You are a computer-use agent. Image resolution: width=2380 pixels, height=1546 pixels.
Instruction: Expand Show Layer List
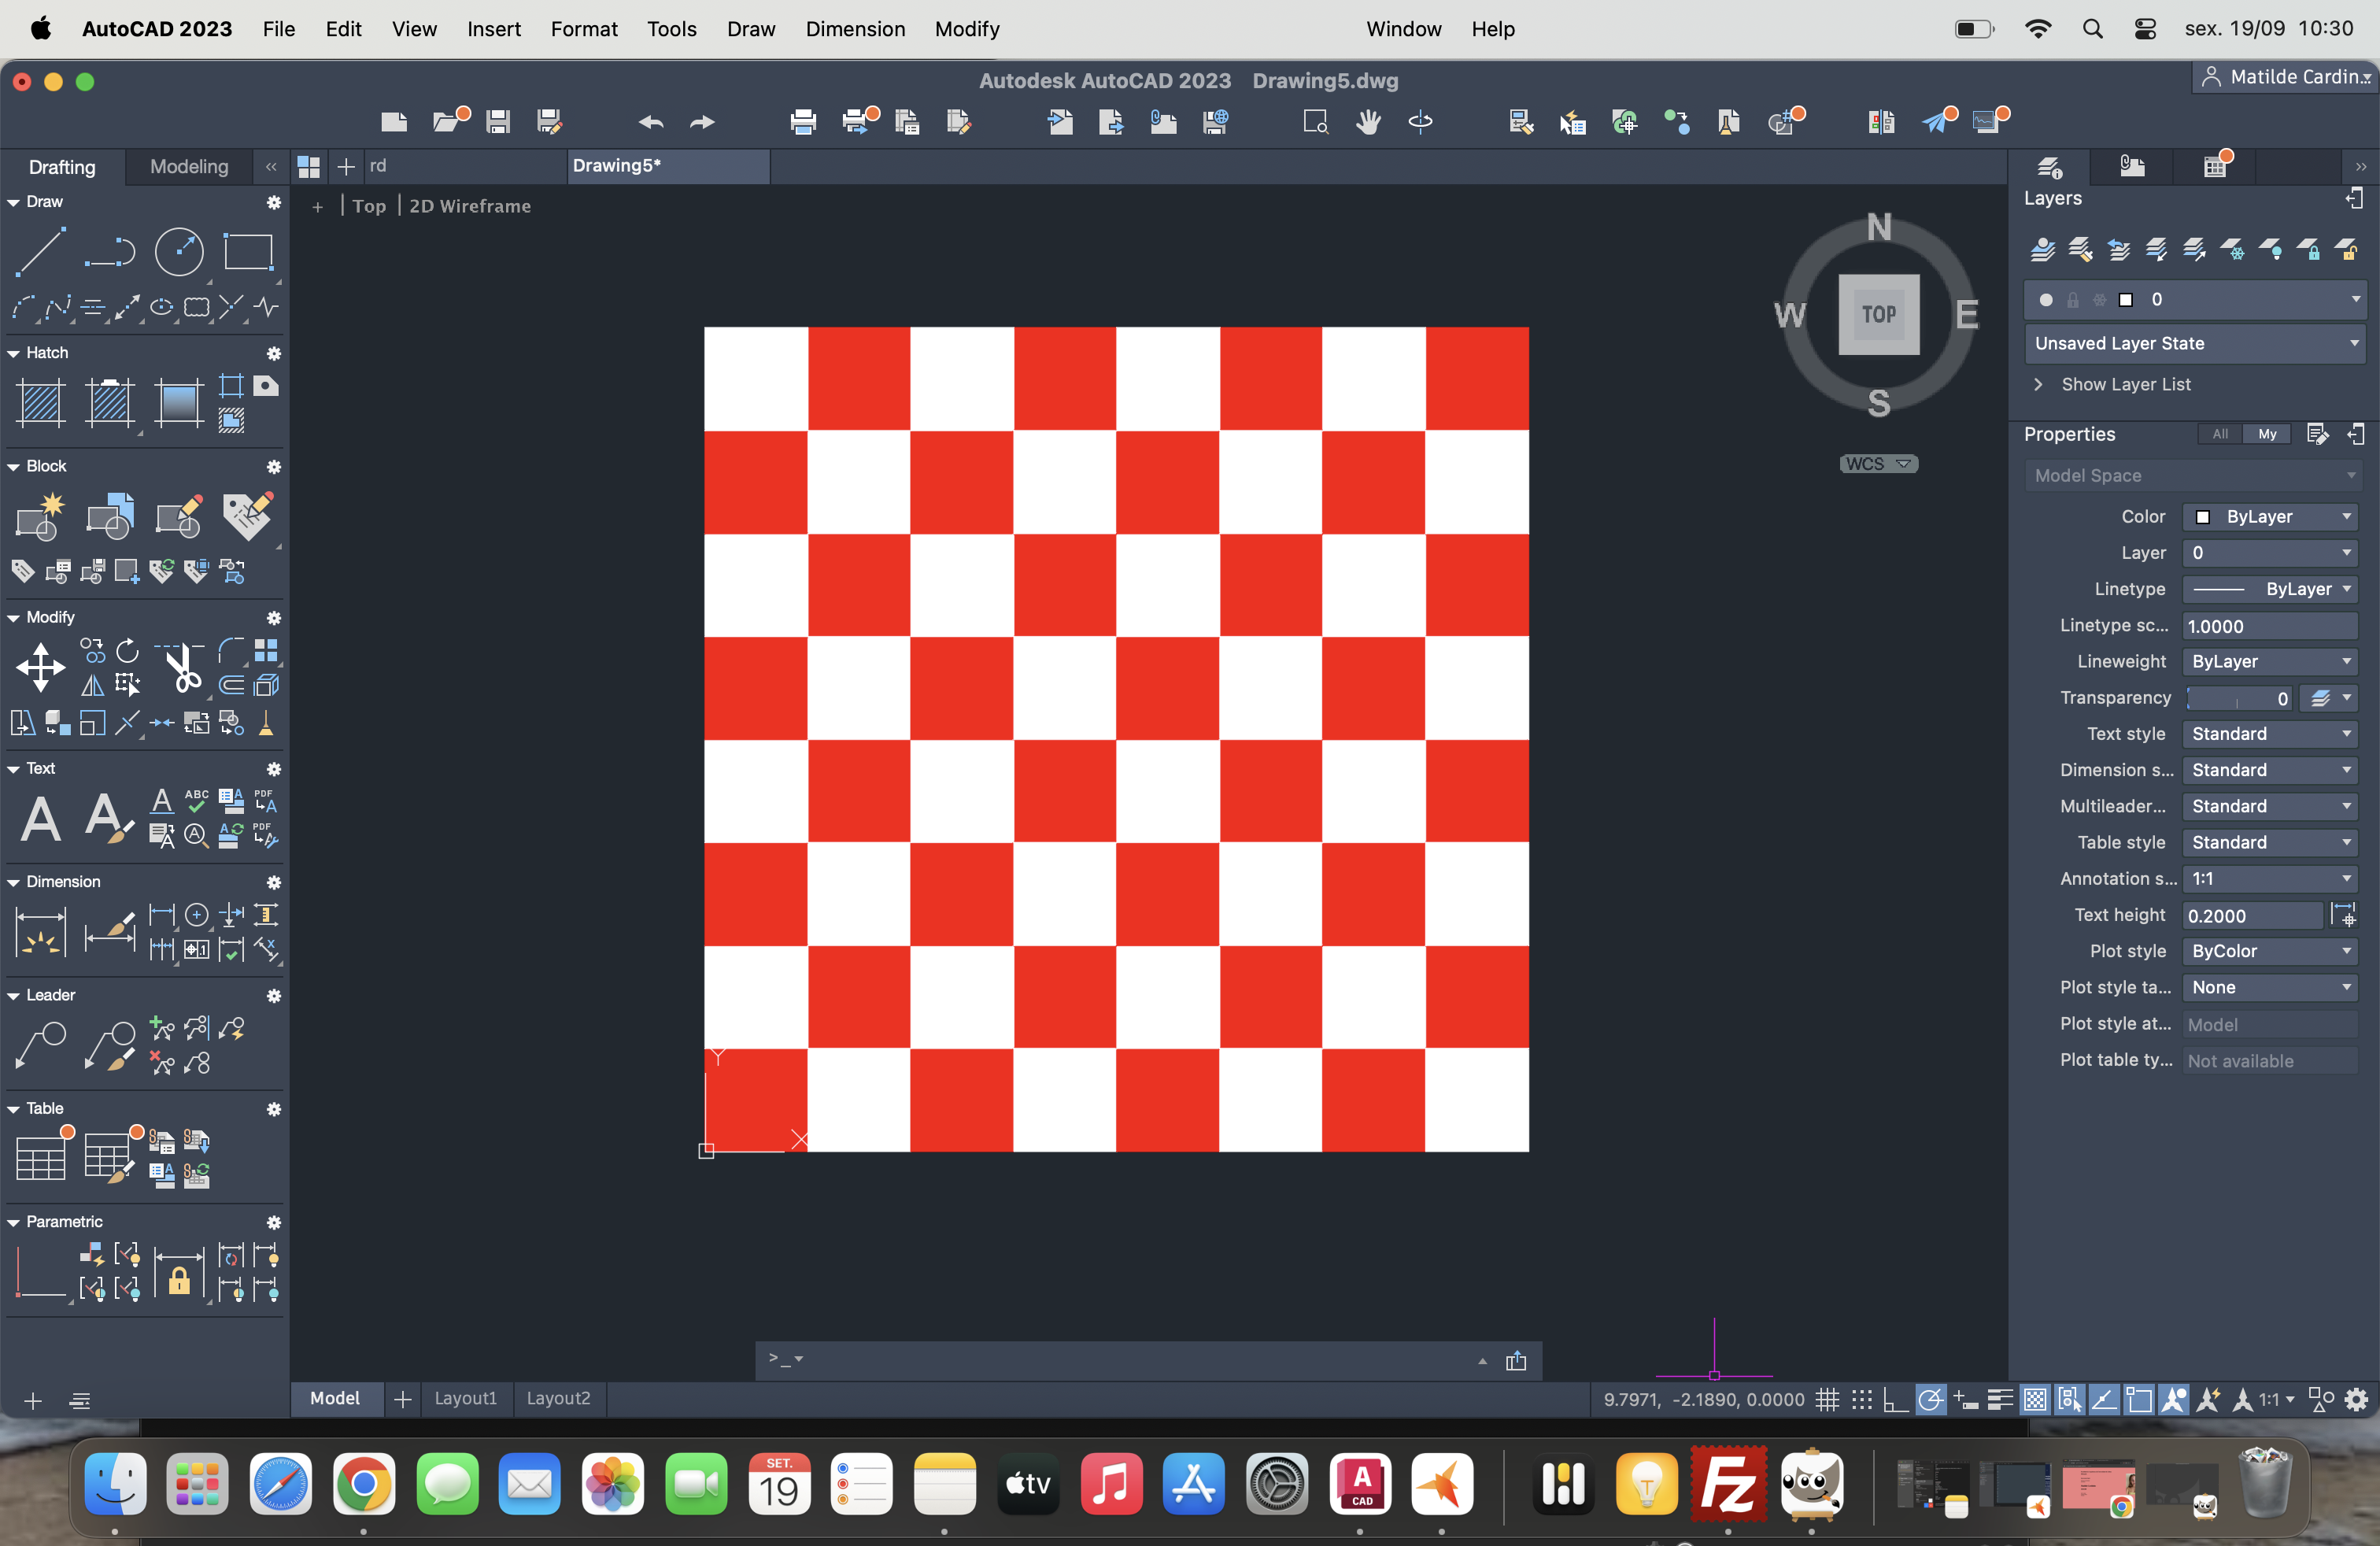(2125, 384)
